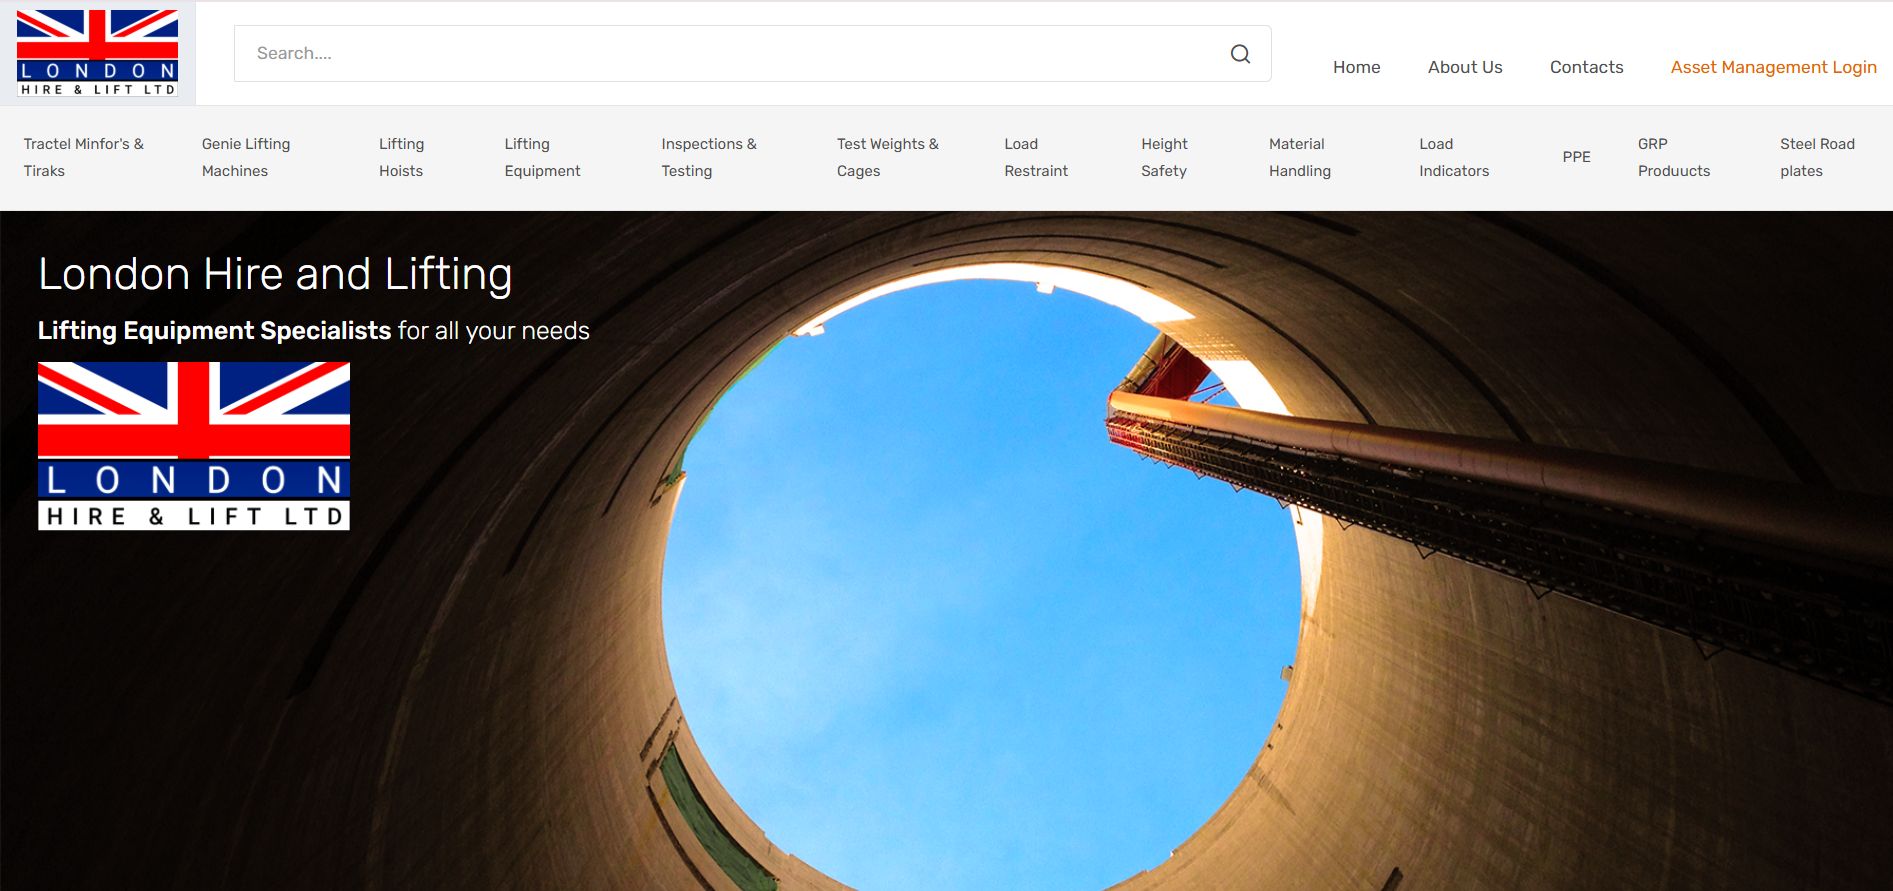The height and width of the screenshot is (891, 1893).
Task: Open Inspections & Testing menu item
Action: pos(708,157)
